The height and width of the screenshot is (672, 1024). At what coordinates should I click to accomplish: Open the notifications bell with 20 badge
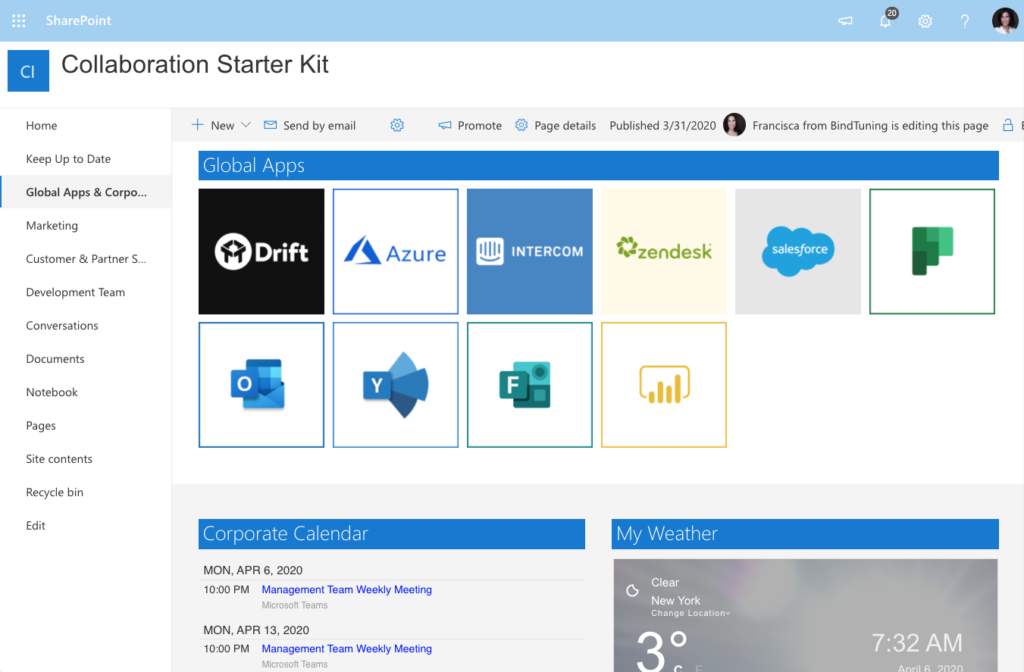886,20
